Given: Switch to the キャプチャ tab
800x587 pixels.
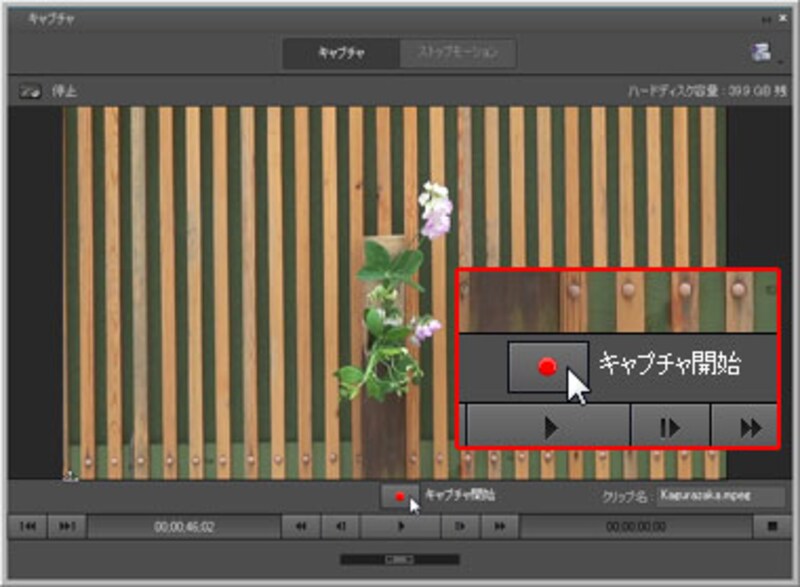Looking at the screenshot, I should [341, 53].
